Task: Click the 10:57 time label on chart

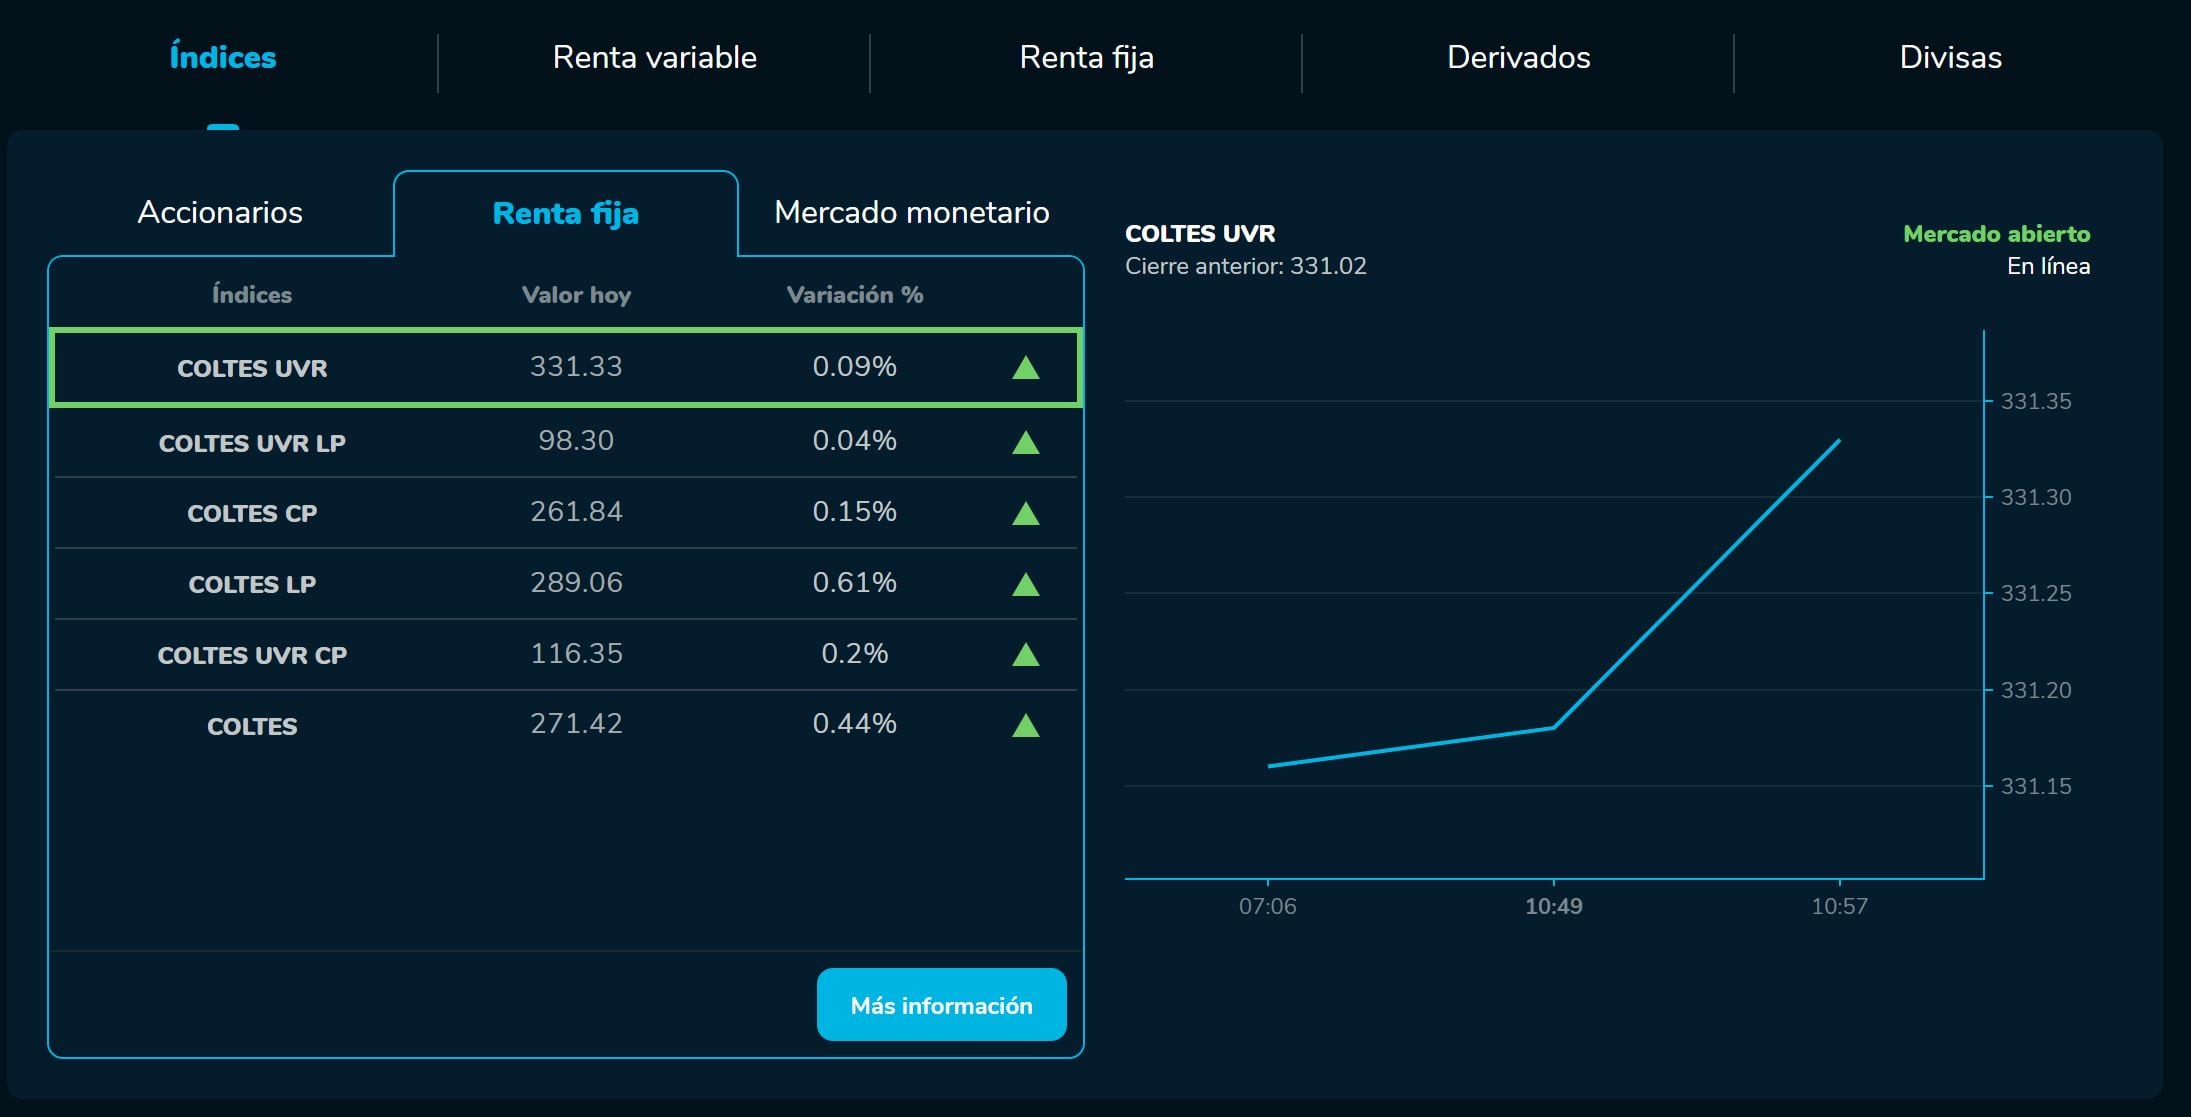Action: [1839, 906]
